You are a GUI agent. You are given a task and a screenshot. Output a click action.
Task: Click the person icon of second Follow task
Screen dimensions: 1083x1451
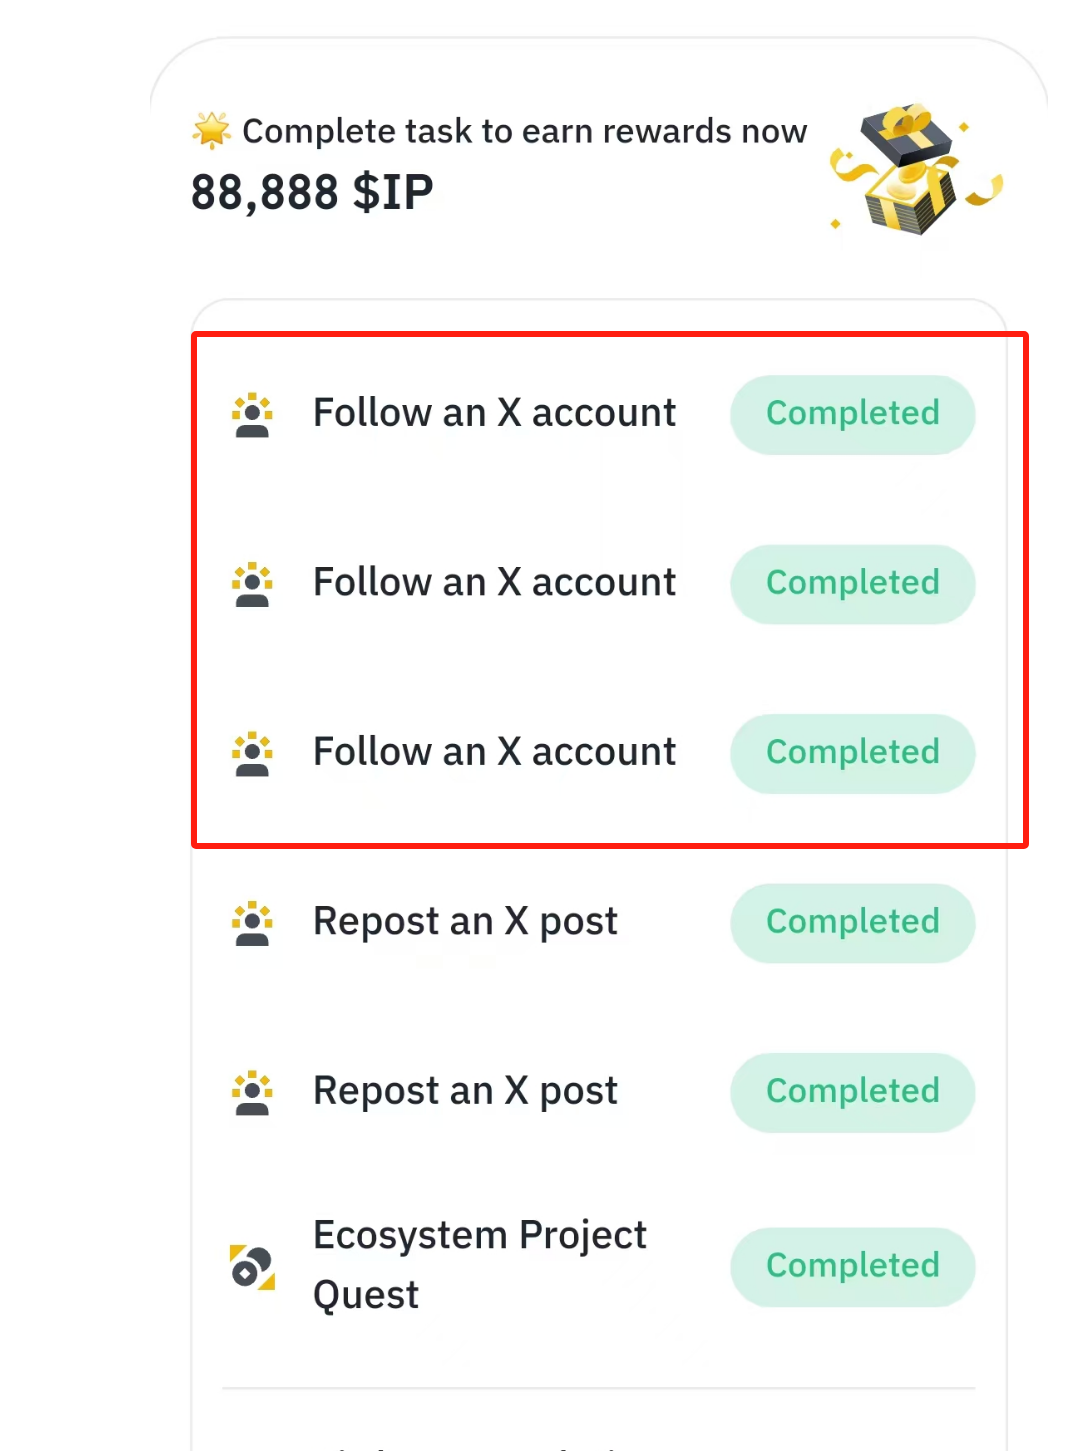(x=252, y=584)
